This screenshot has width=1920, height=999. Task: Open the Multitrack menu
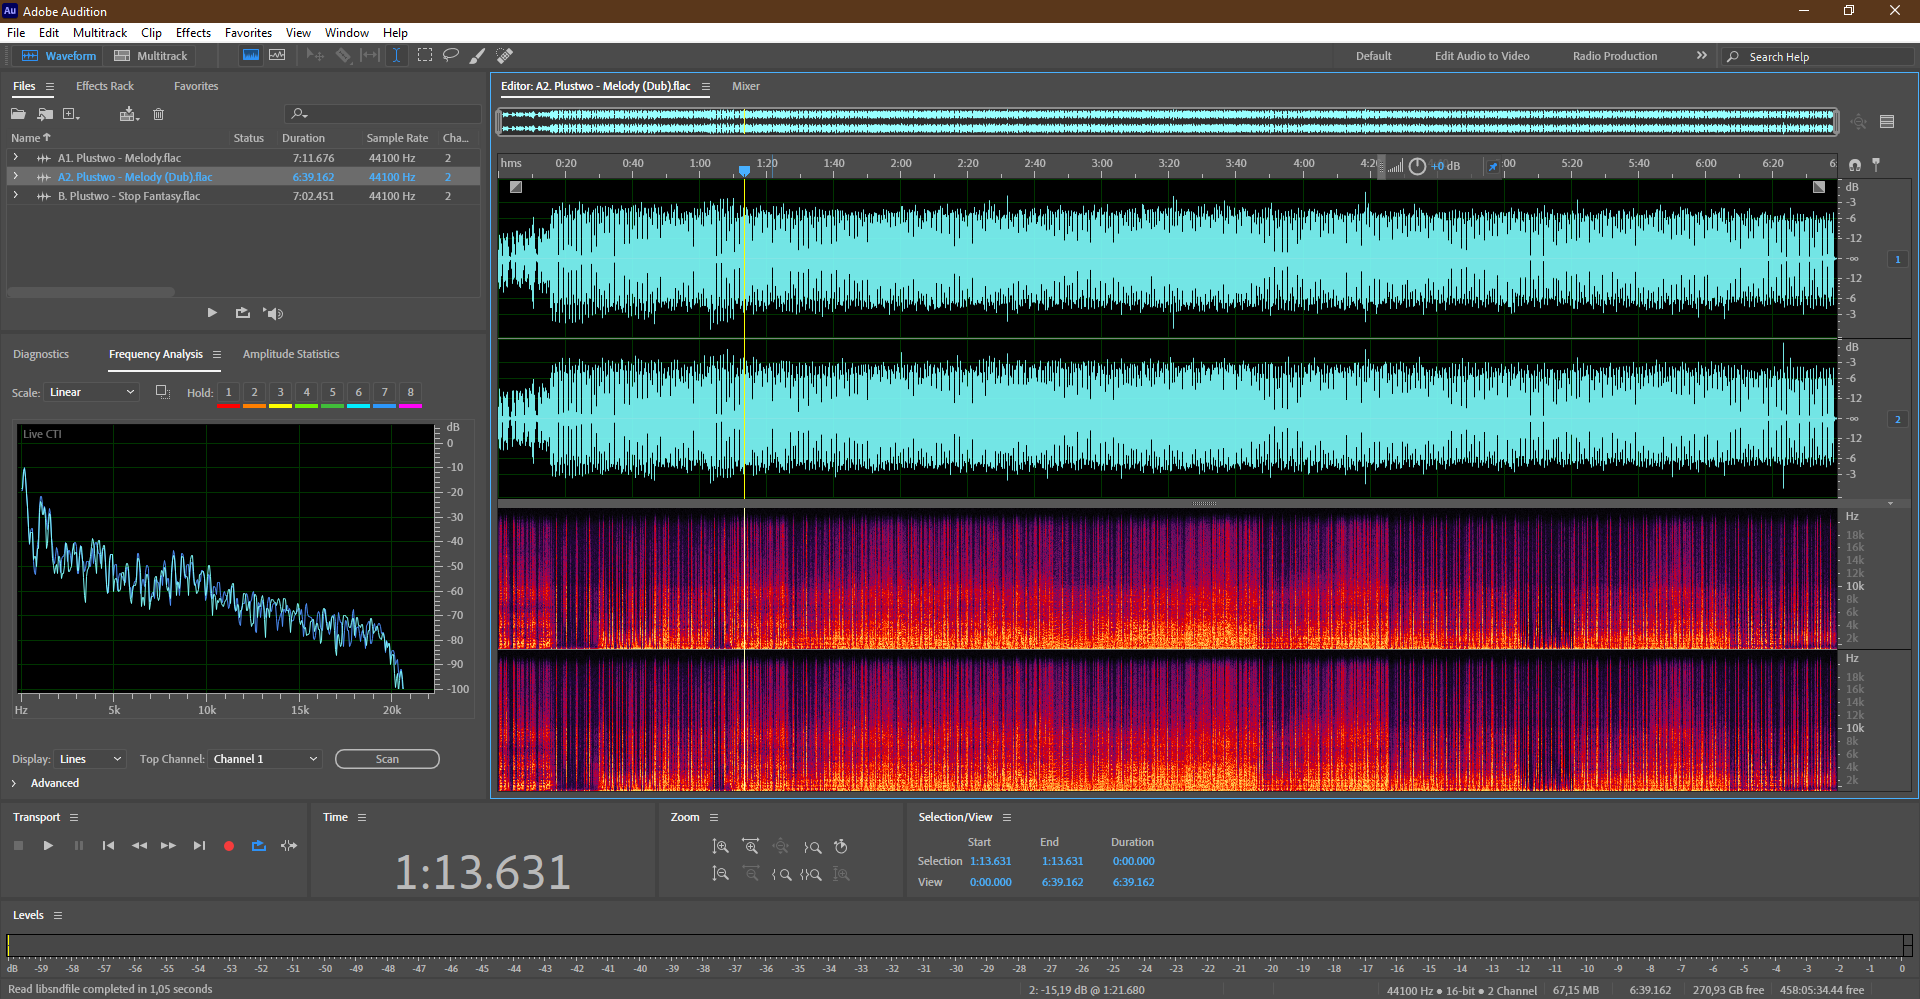pyautogui.click(x=100, y=33)
